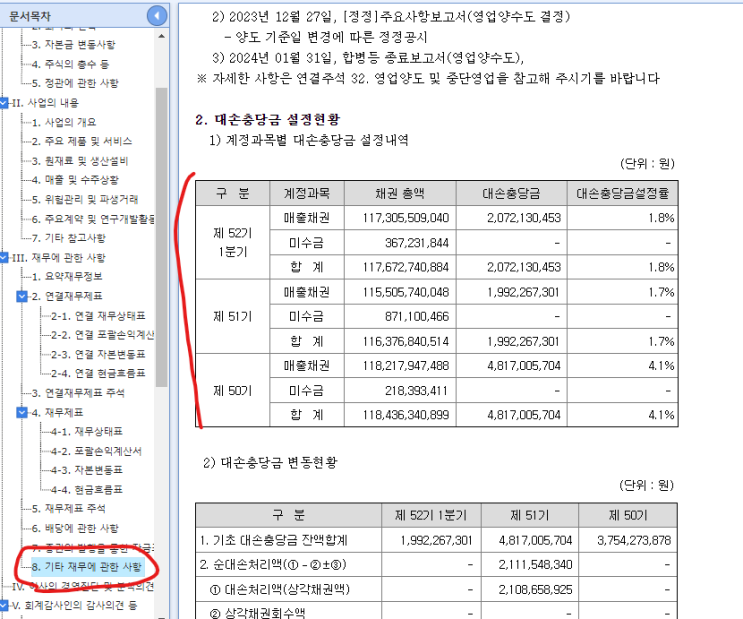Click the value 118,436,340,899
Screen dimensions: 743x619
[x=406, y=415]
